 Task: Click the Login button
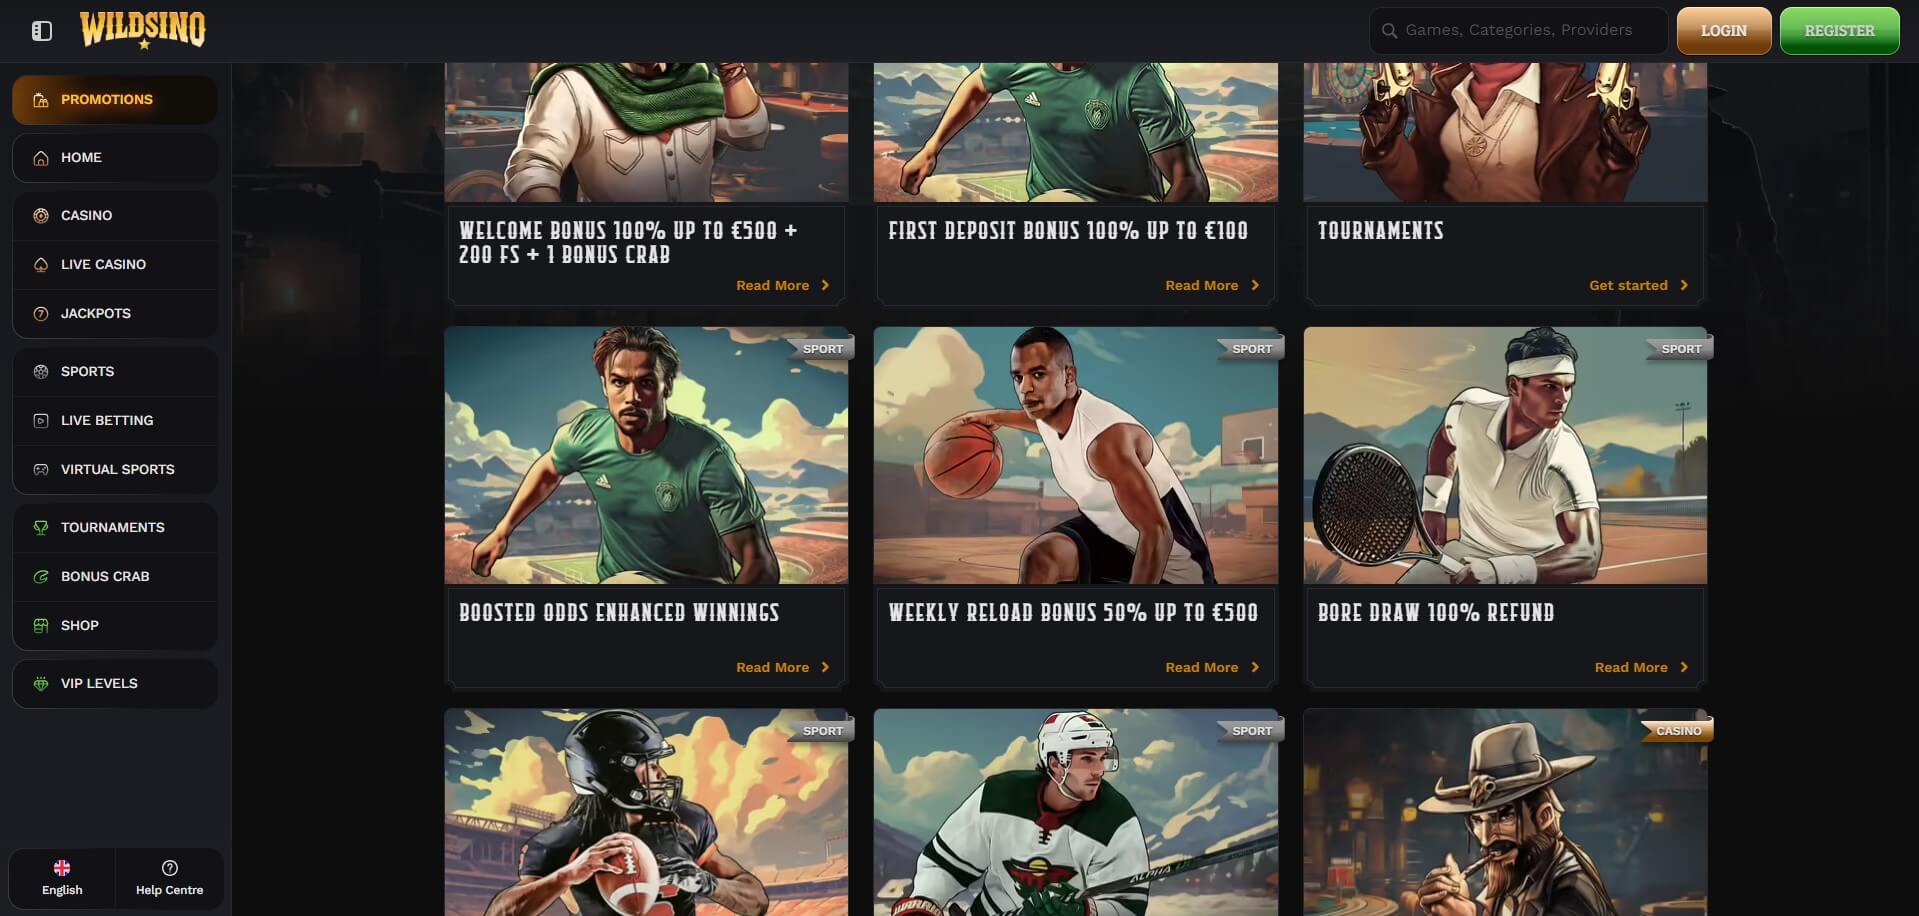coord(1724,31)
